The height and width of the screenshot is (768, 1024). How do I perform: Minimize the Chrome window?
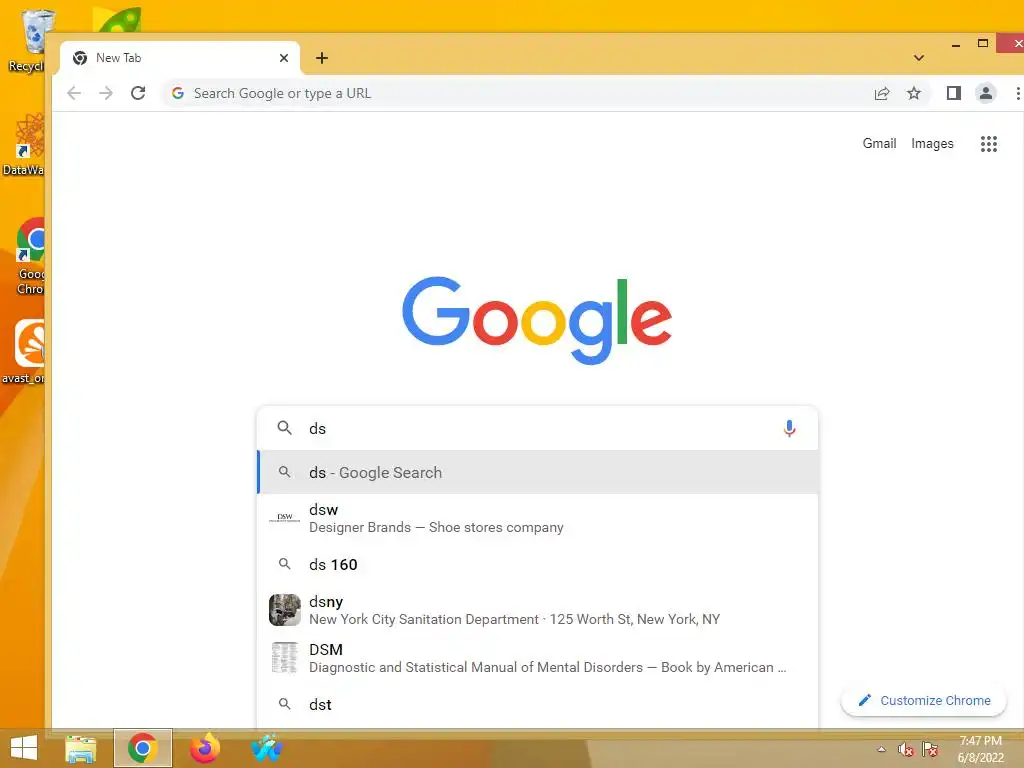[x=956, y=44]
